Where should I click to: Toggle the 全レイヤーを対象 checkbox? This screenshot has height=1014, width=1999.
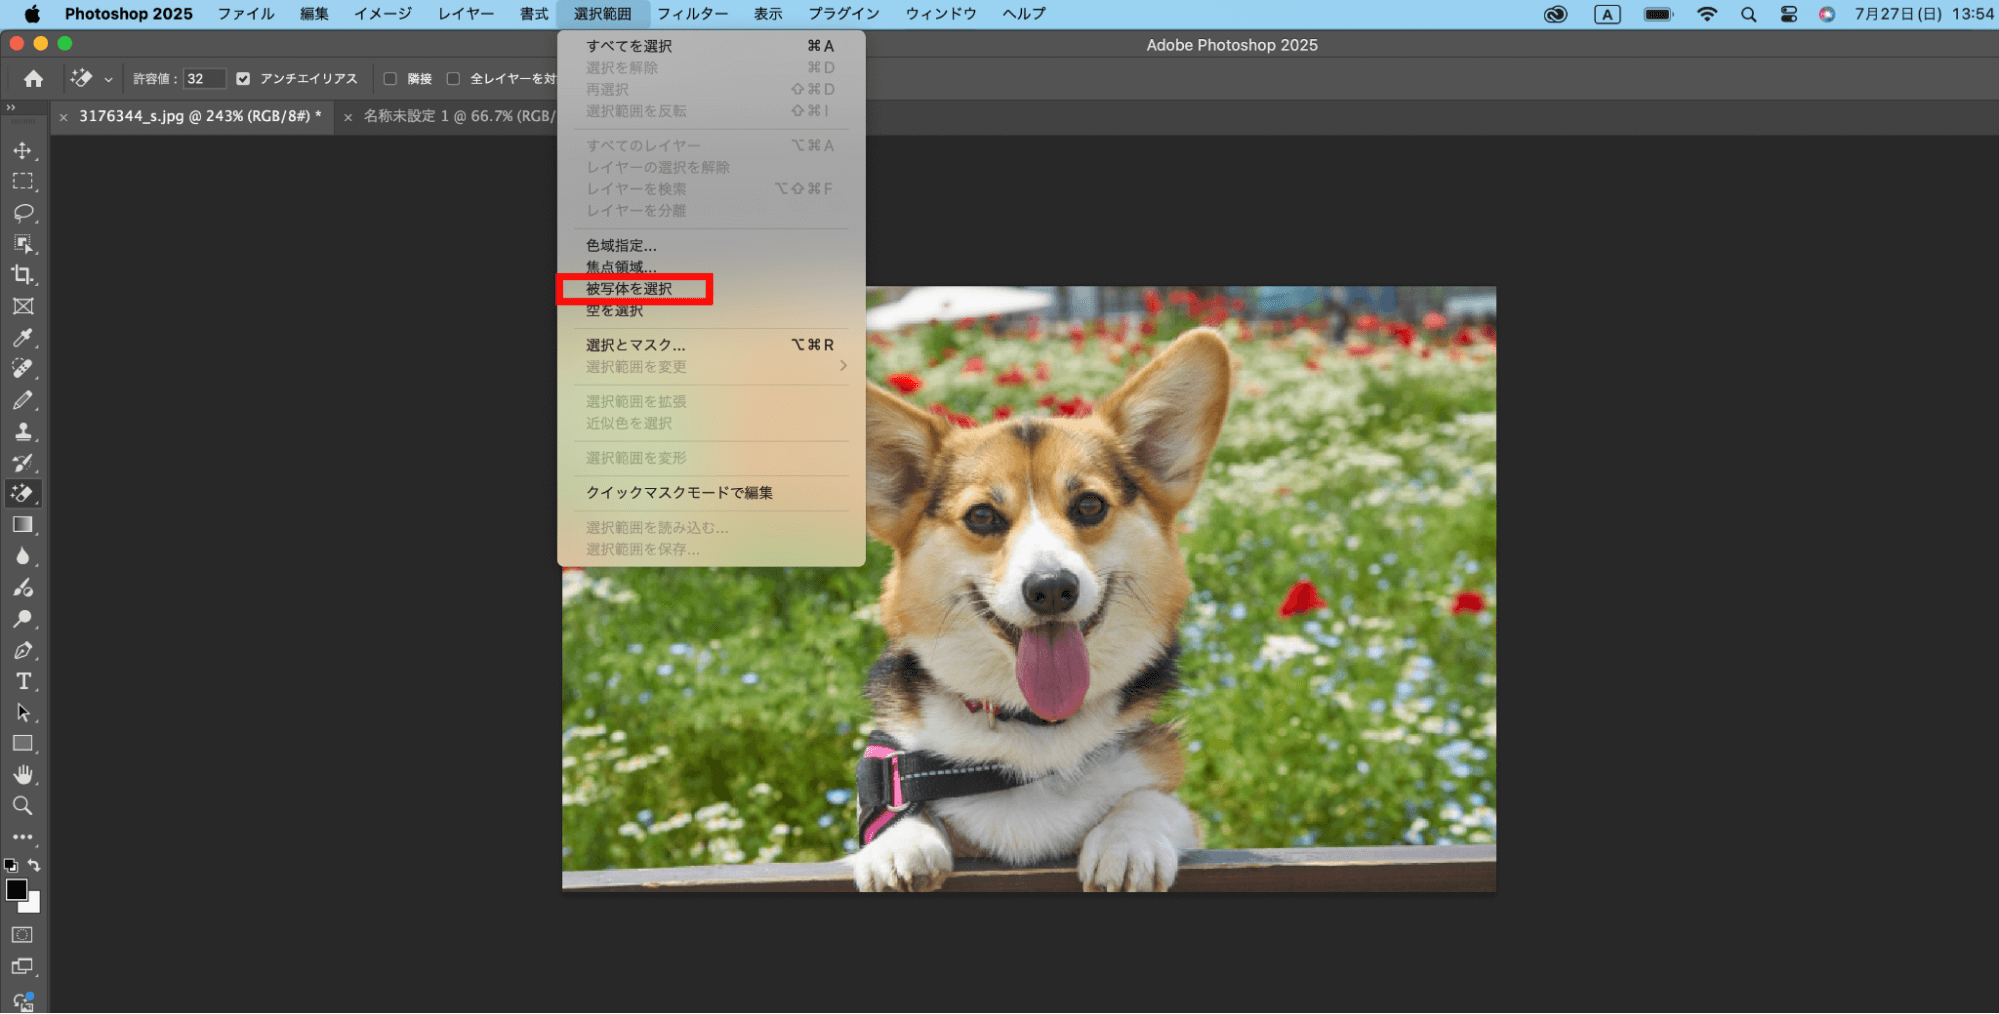point(453,78)
